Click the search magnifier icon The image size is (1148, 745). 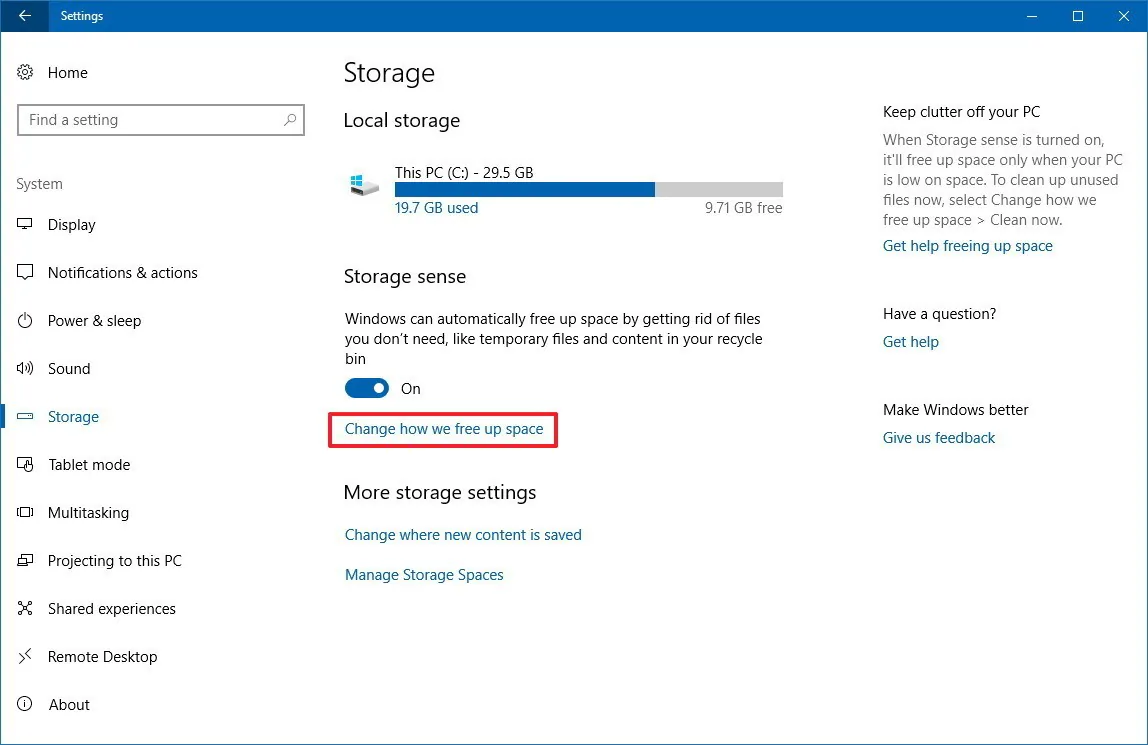pyautogui.click(x=290, y=119)
